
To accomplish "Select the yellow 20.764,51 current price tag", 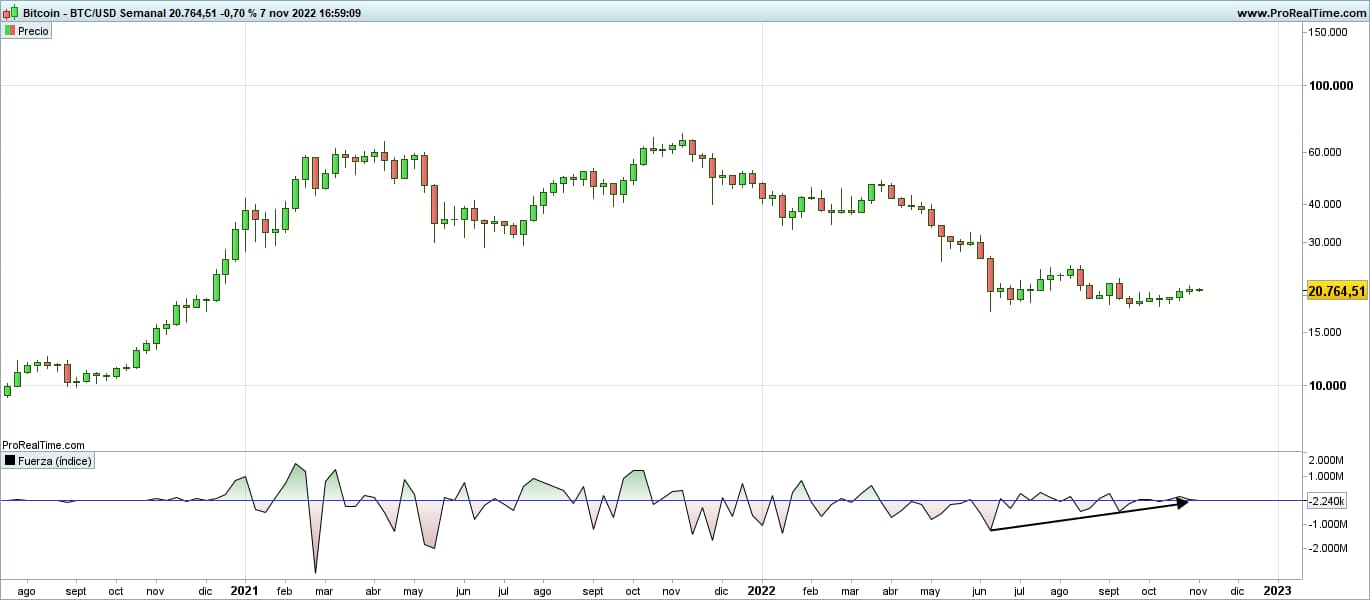I will point(1337,291).
